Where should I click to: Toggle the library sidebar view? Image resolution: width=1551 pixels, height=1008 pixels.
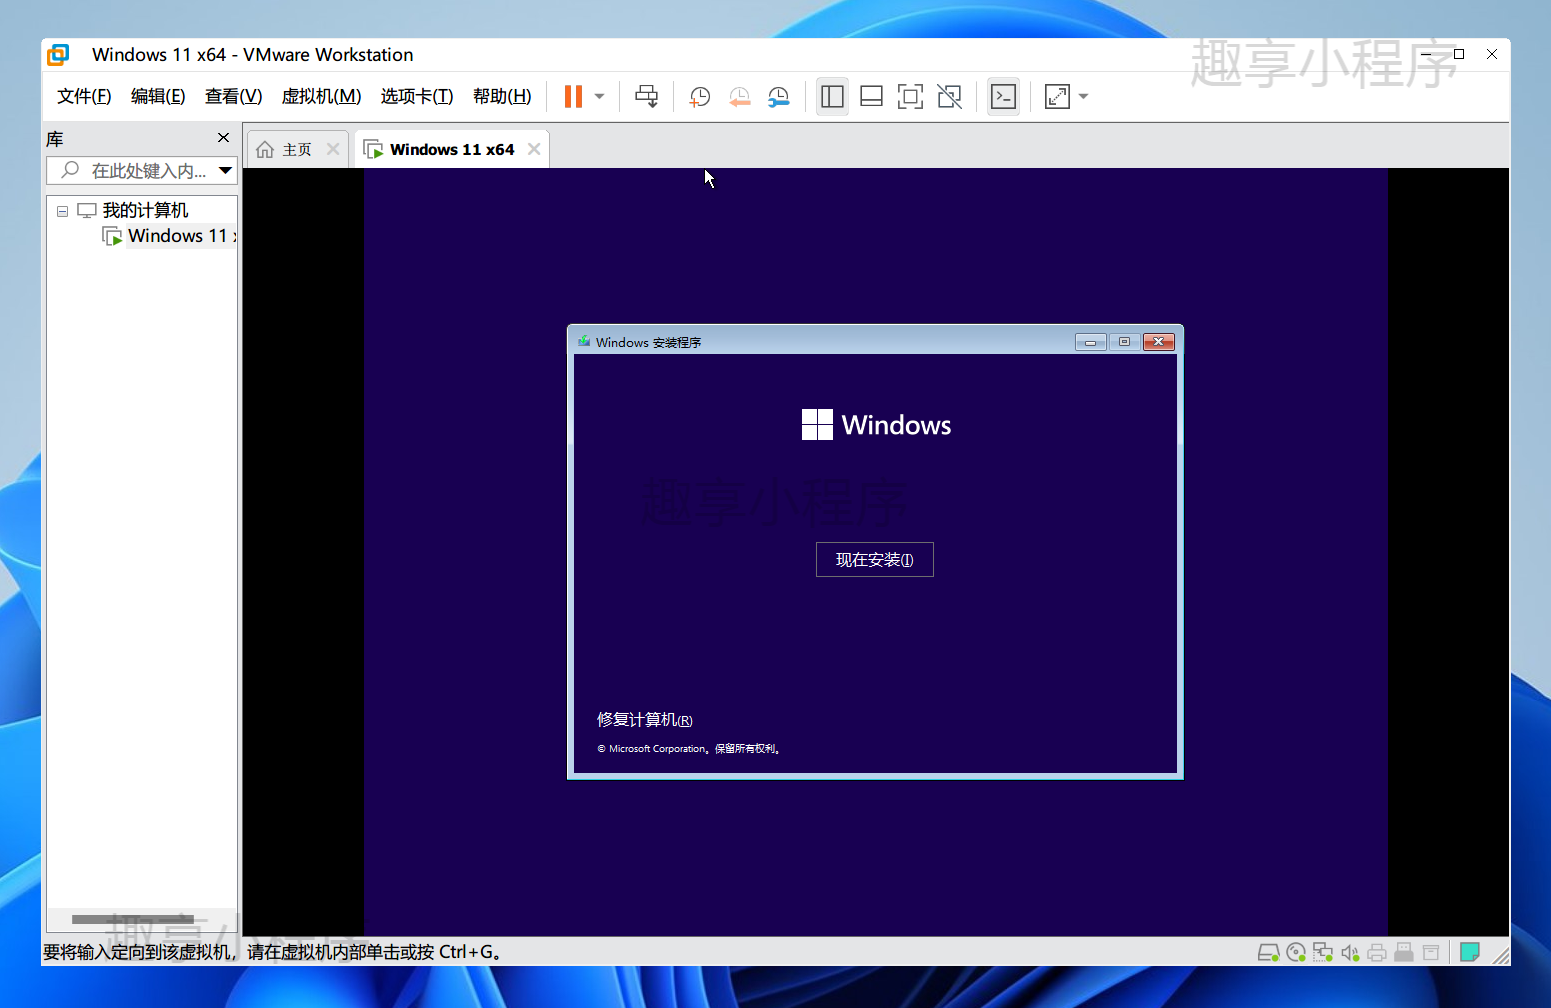pos(832,96)
